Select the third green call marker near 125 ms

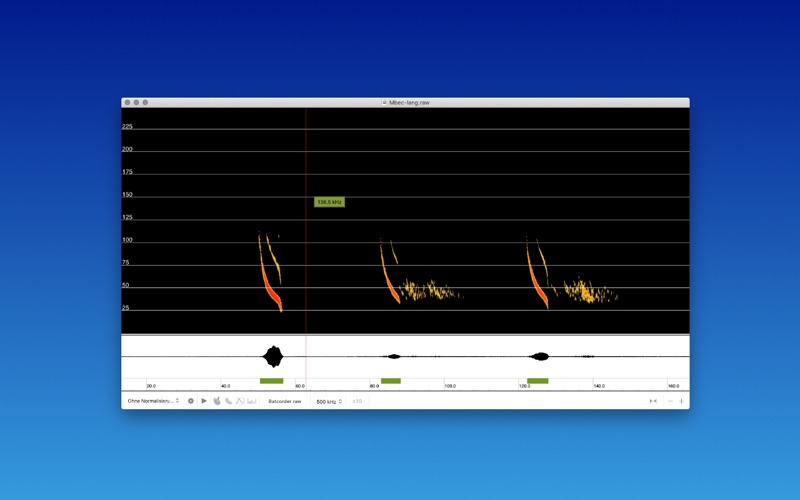tap(538, 381)
